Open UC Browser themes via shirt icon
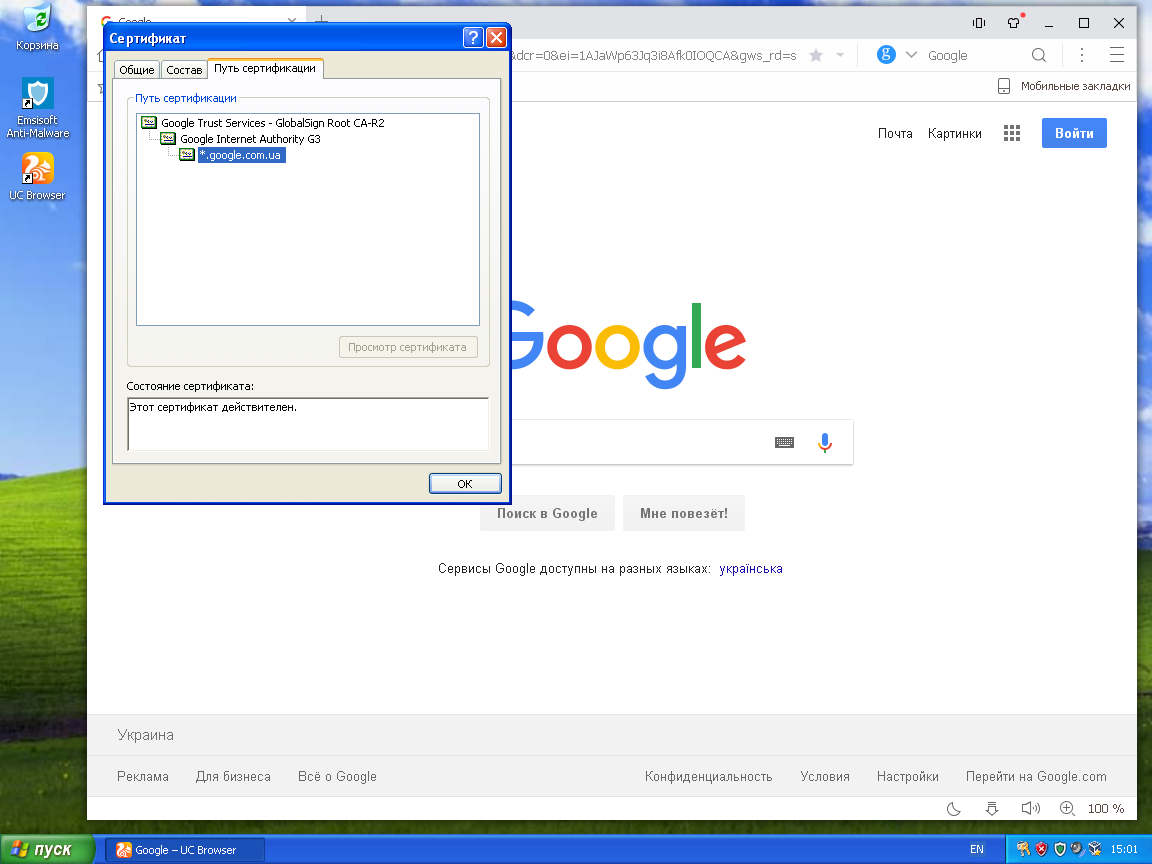Viewport: 1152px width, 864px height. click(1013, 21)
